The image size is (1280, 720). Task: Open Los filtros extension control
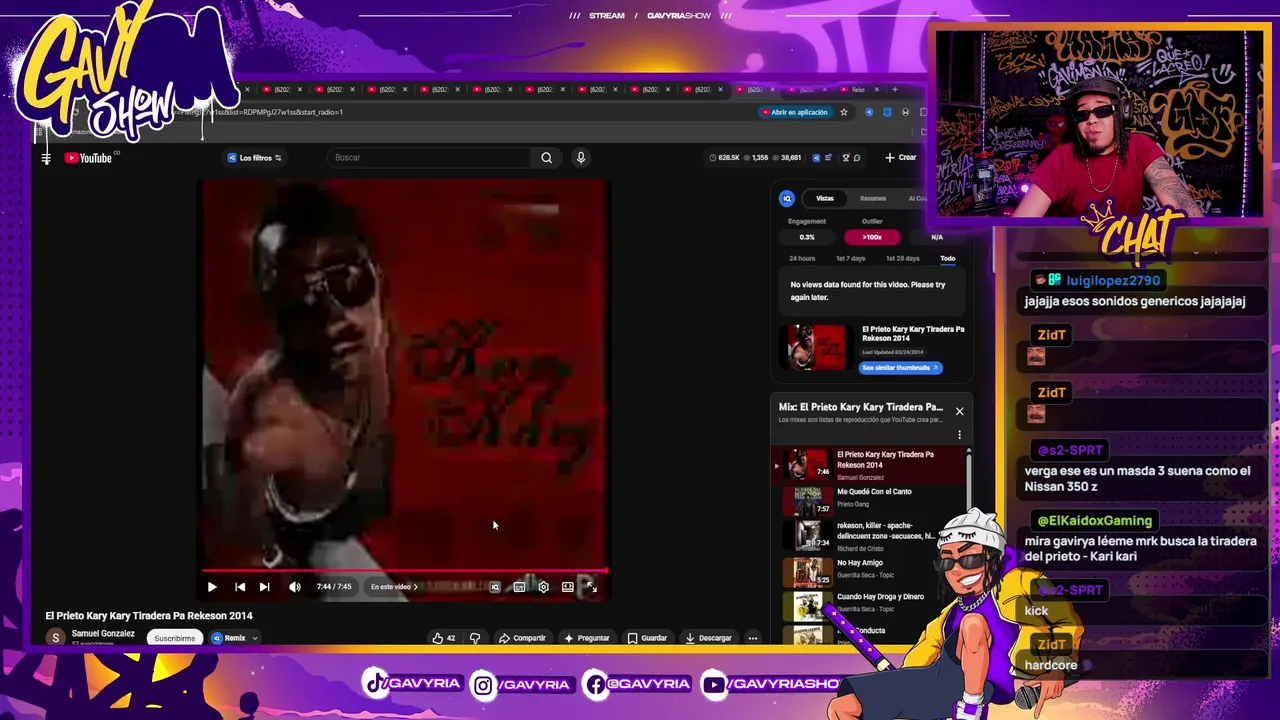click(x=254, y=158)
